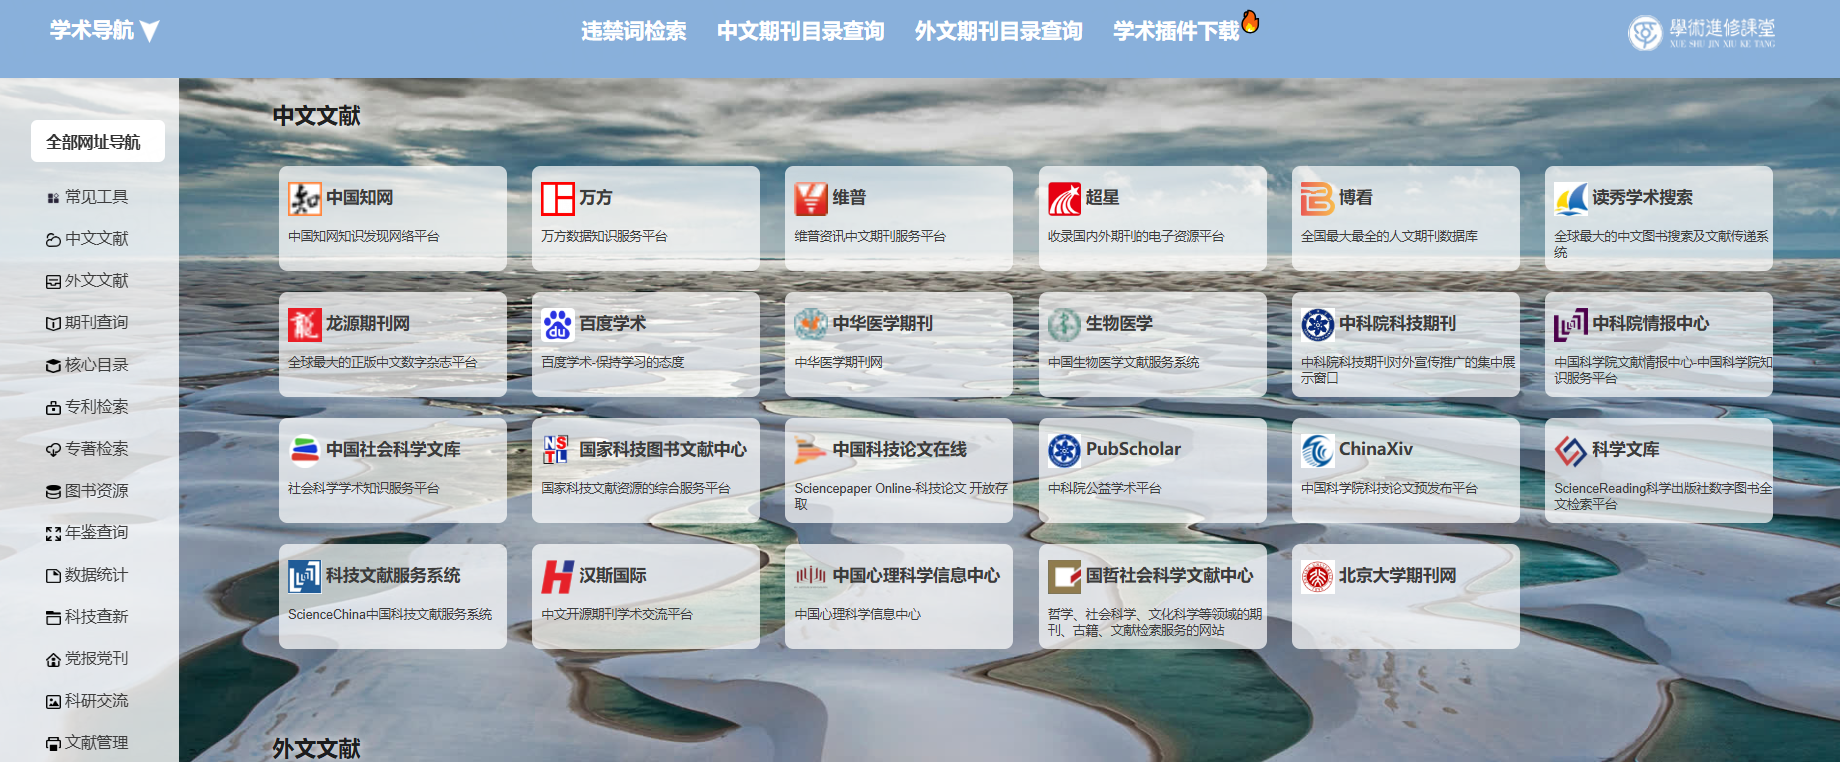Click the 北京大学期刊网 card title
This screenshot has height=762, width=1840.
[x=1398, y=576]
